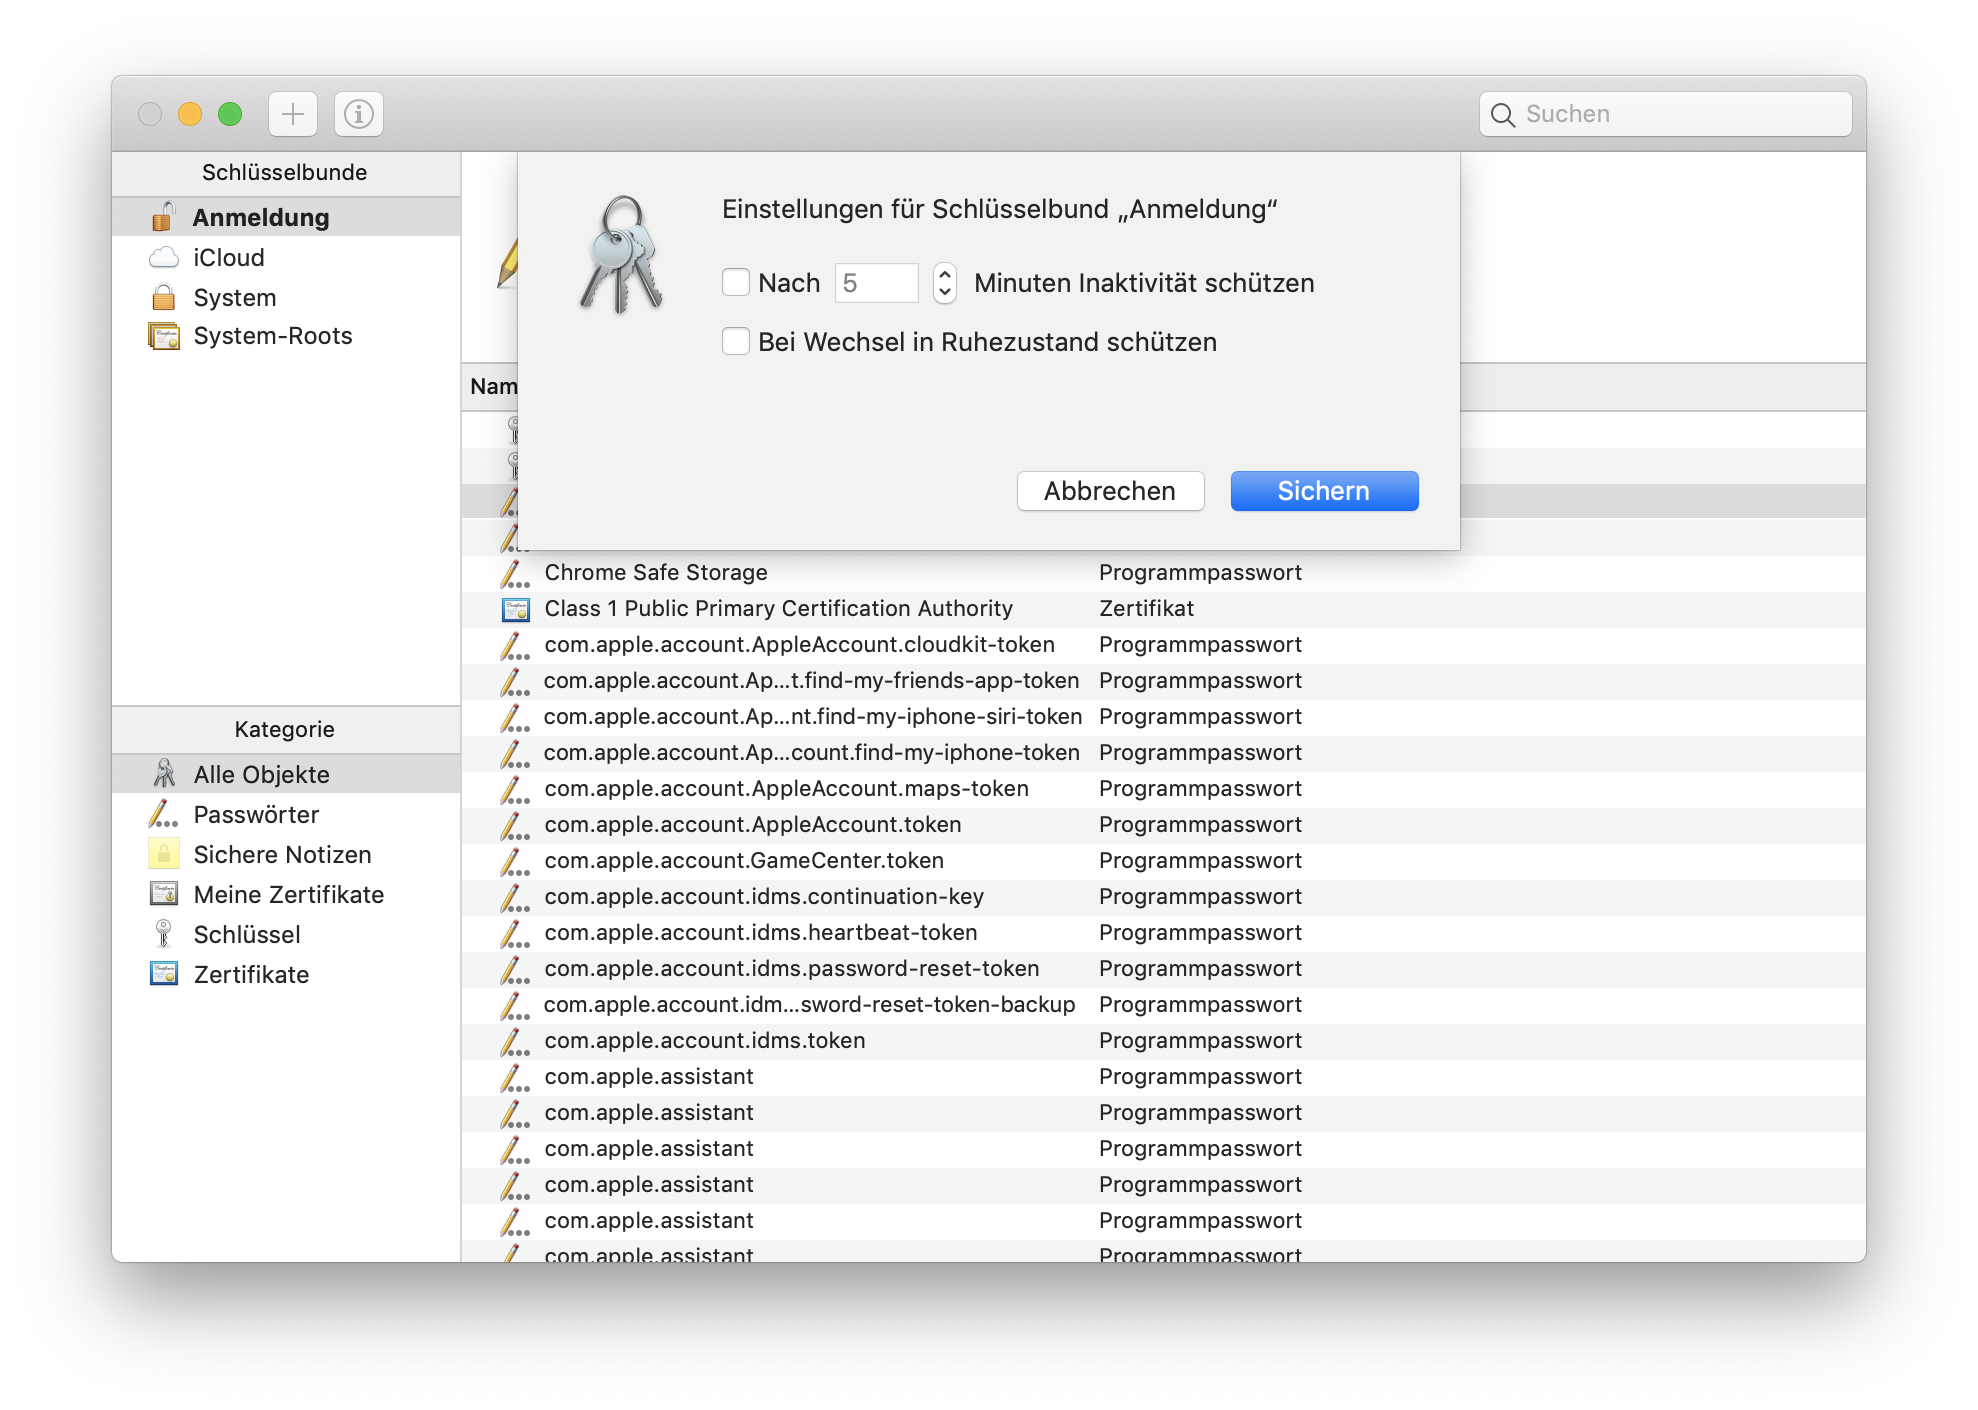Click the Abbrechen button
This screenshot has height=1410, width=1978.
1110,491
